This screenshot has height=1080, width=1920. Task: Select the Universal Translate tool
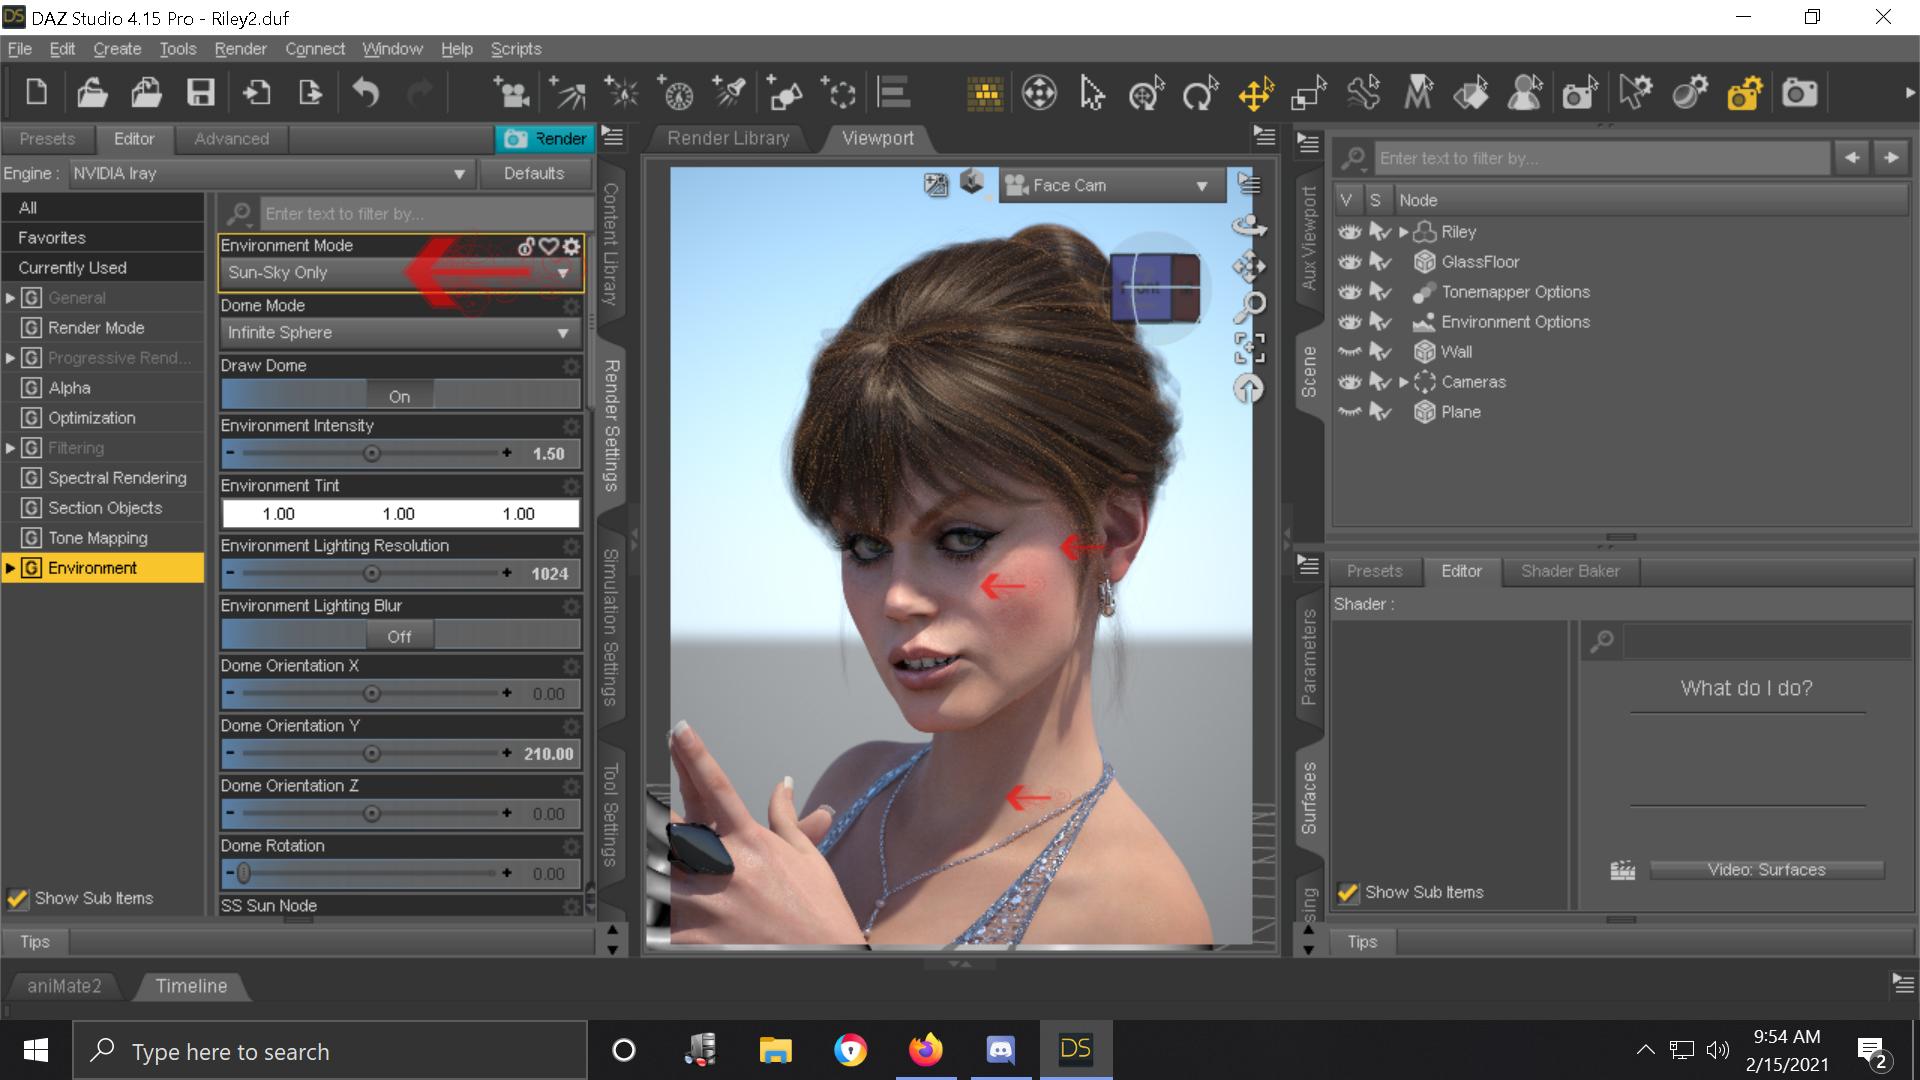pos(1256,92)
